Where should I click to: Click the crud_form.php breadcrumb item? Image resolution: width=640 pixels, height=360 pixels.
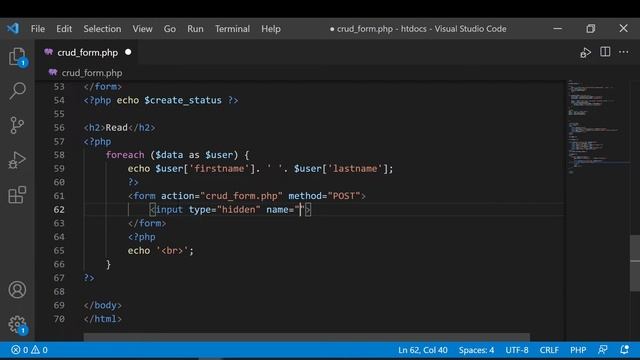pyautogui.click(x=91, y=73)
